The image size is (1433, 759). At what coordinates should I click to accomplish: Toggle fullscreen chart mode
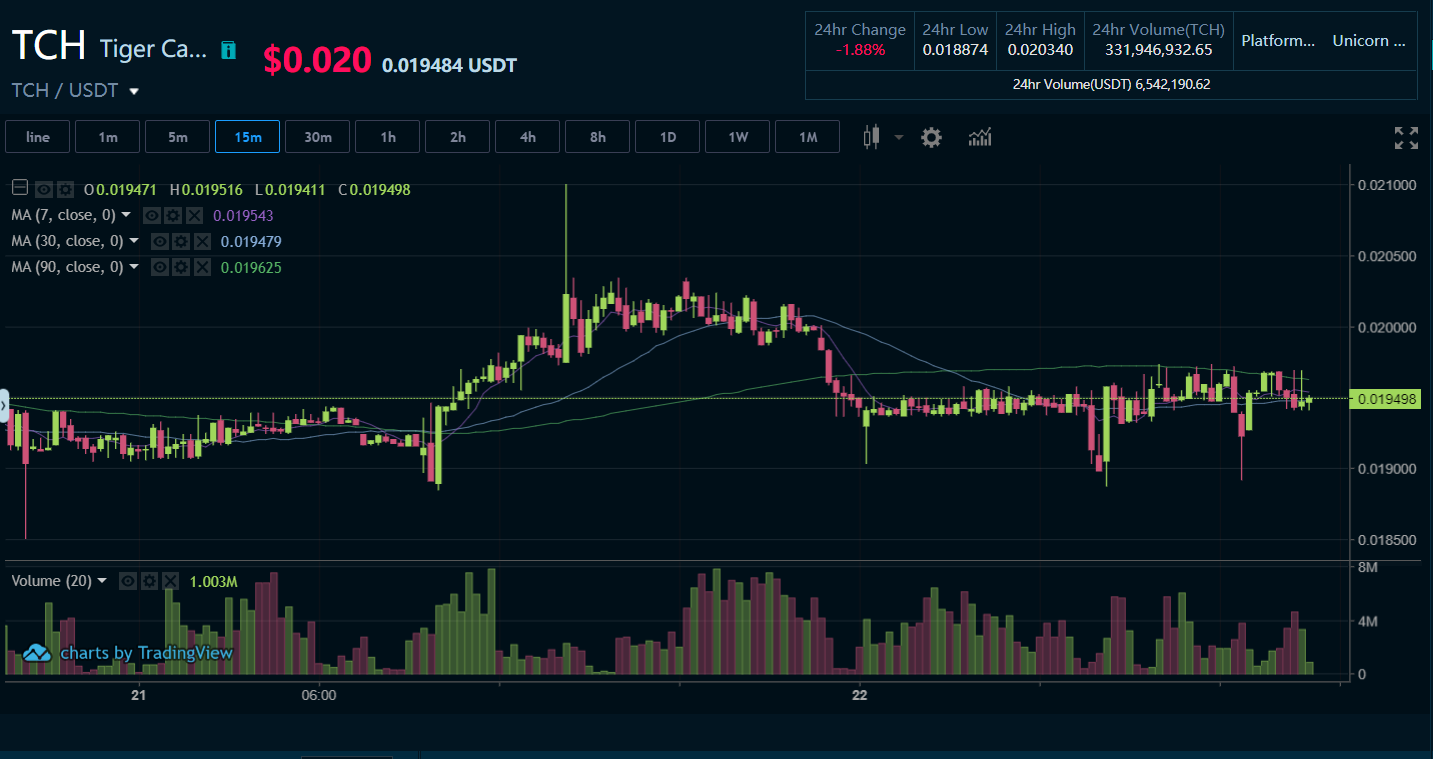(1407, 138)
